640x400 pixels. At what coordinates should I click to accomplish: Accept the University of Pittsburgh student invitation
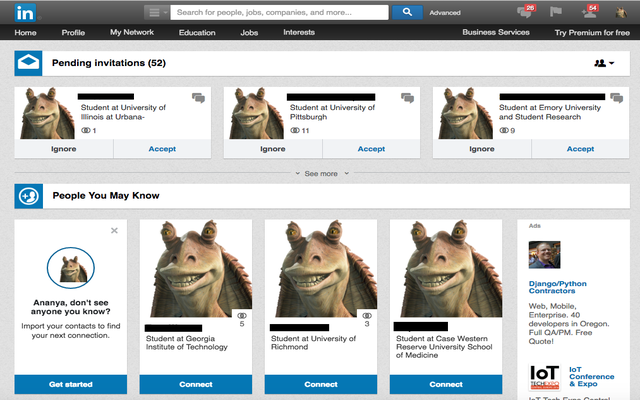click(371, 149)
